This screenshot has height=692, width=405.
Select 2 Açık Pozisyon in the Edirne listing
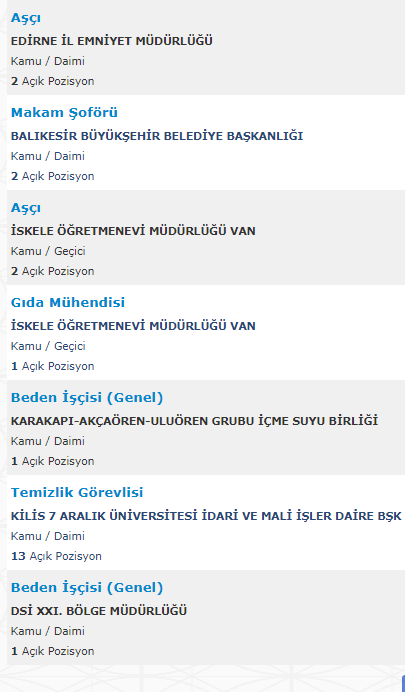coord(52,82)
